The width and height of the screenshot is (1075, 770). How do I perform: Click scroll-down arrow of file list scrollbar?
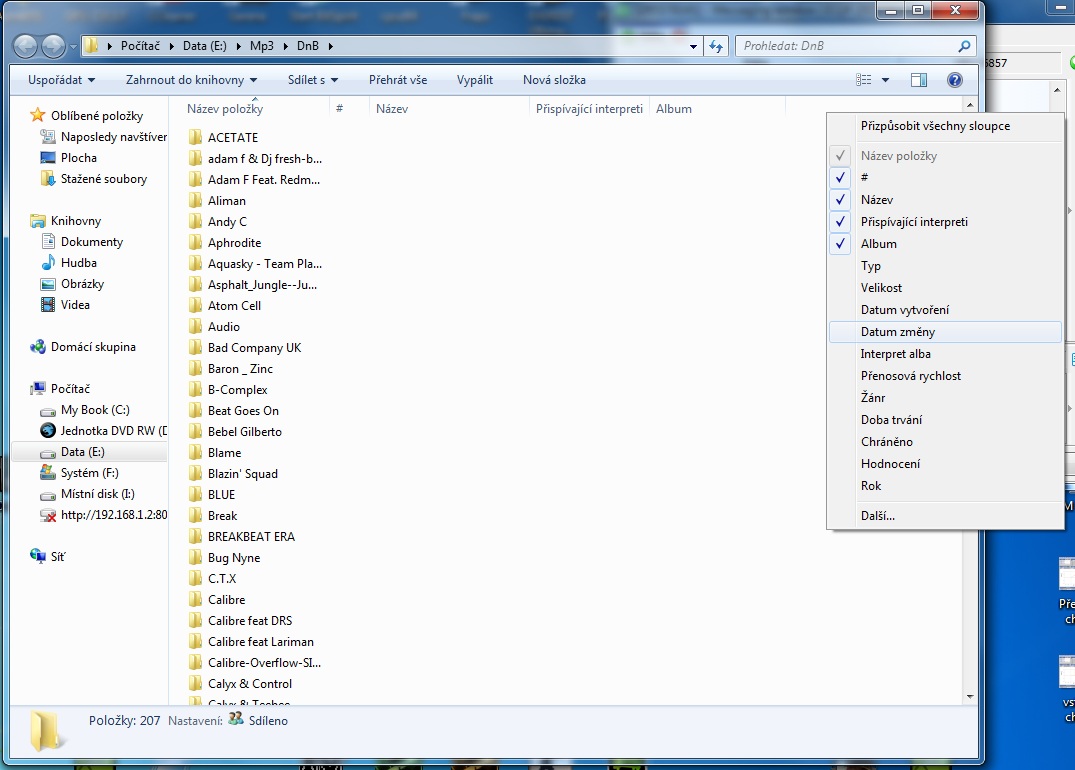tap(969, 697)
